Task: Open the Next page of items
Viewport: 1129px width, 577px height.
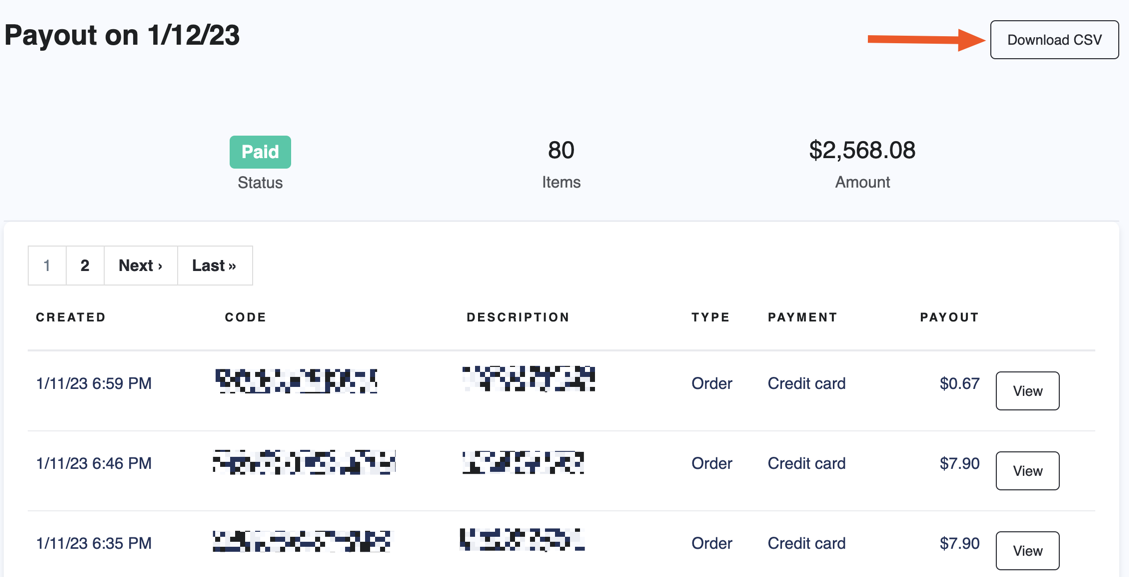Action: pyautogui.click(x=140, y=266)
